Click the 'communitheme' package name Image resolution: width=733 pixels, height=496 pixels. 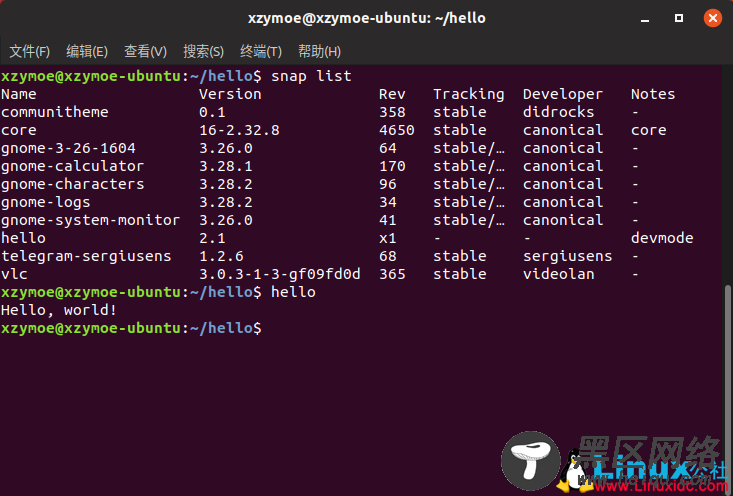pyautogui.click(x=55, y=112)
